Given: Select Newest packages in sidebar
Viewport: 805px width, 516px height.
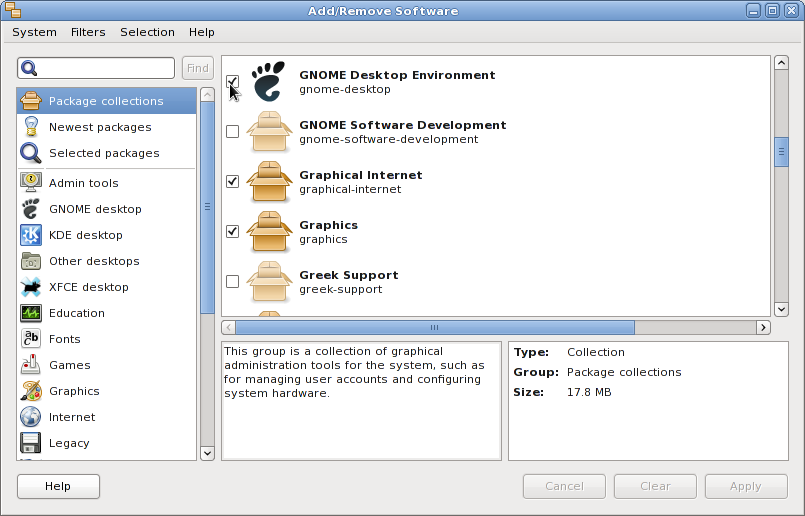Looking at the screenshot, I should (x=100, y=127).
